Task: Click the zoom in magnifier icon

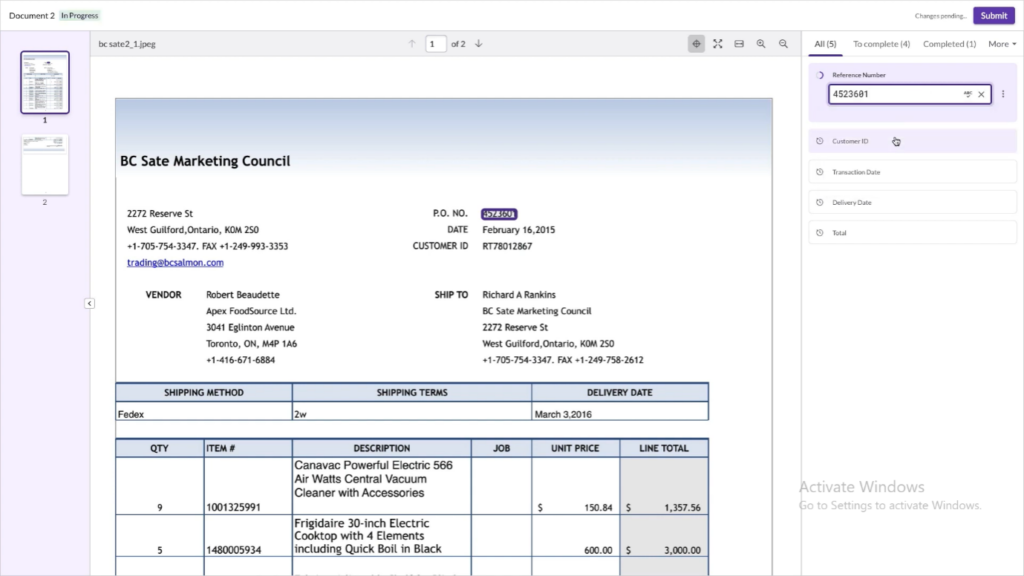Action: click(761, 44)
